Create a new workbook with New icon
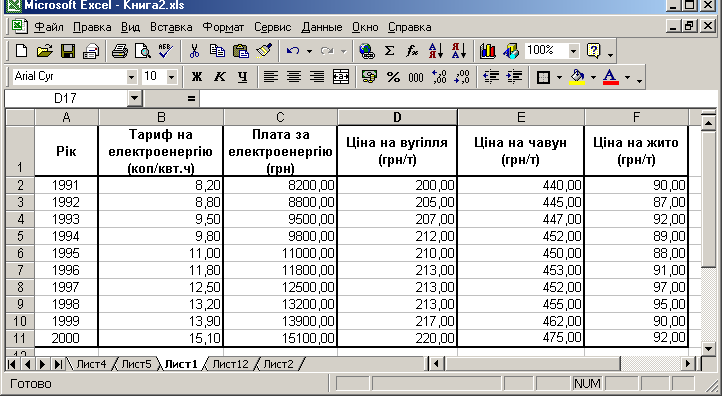722x396 pixels. (x=21, y=51)
